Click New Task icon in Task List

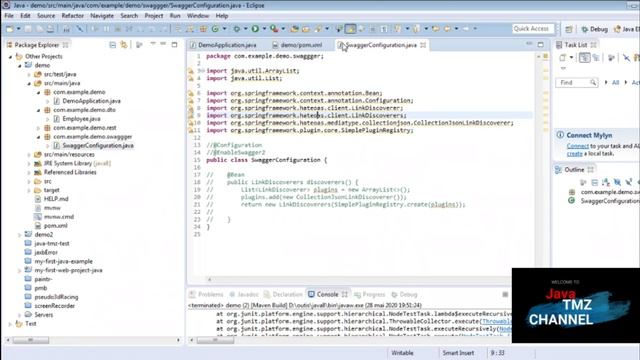pyautogui.click(x=563, y=58)
